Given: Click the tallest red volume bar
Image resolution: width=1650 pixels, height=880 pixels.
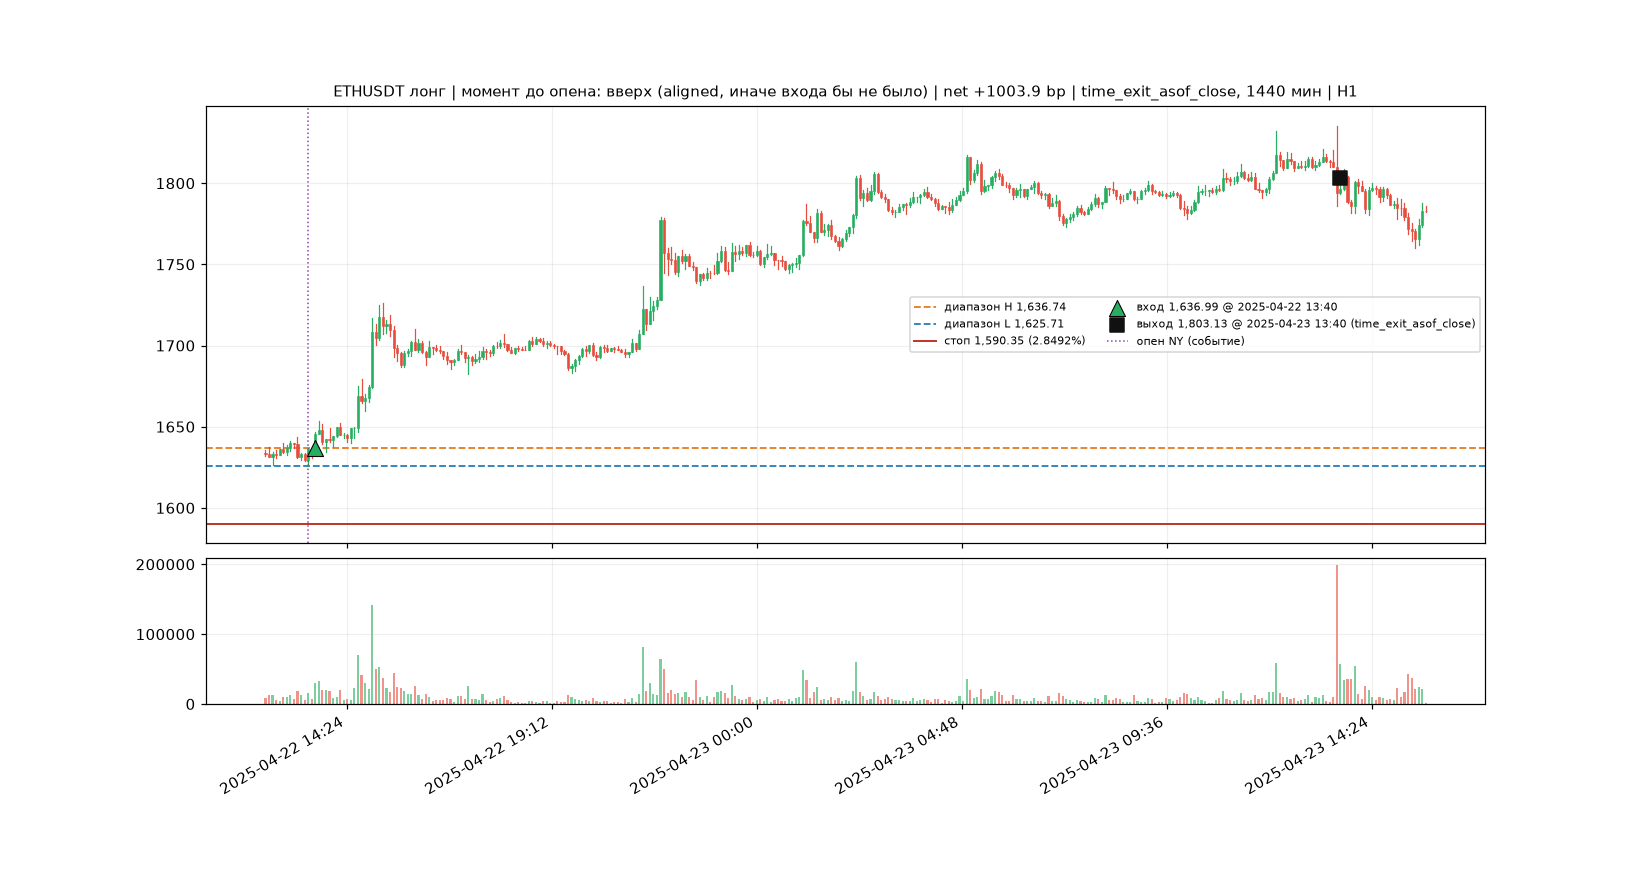Looking at the screenshot, I should [x=1336, y=635].
